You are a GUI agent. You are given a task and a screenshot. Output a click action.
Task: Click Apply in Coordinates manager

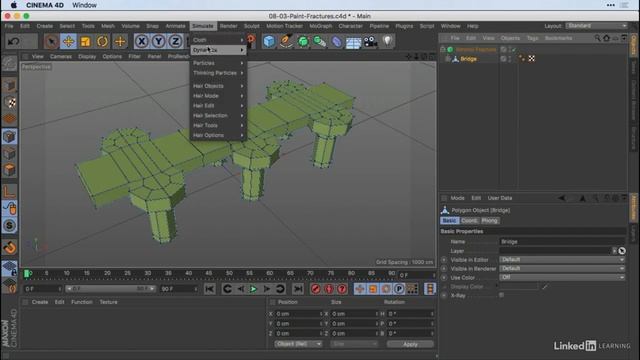pos(410,344)
